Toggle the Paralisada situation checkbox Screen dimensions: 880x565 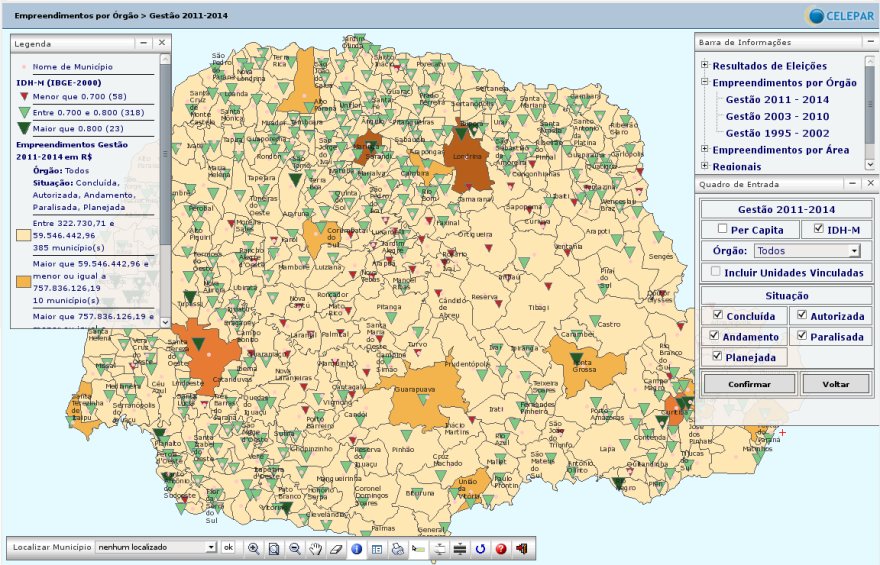coord(801,336)
